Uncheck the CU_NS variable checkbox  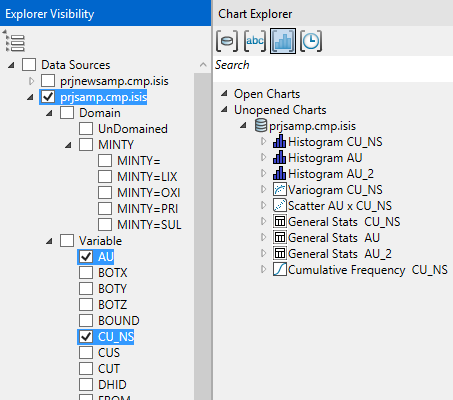(x=86, y=337)
